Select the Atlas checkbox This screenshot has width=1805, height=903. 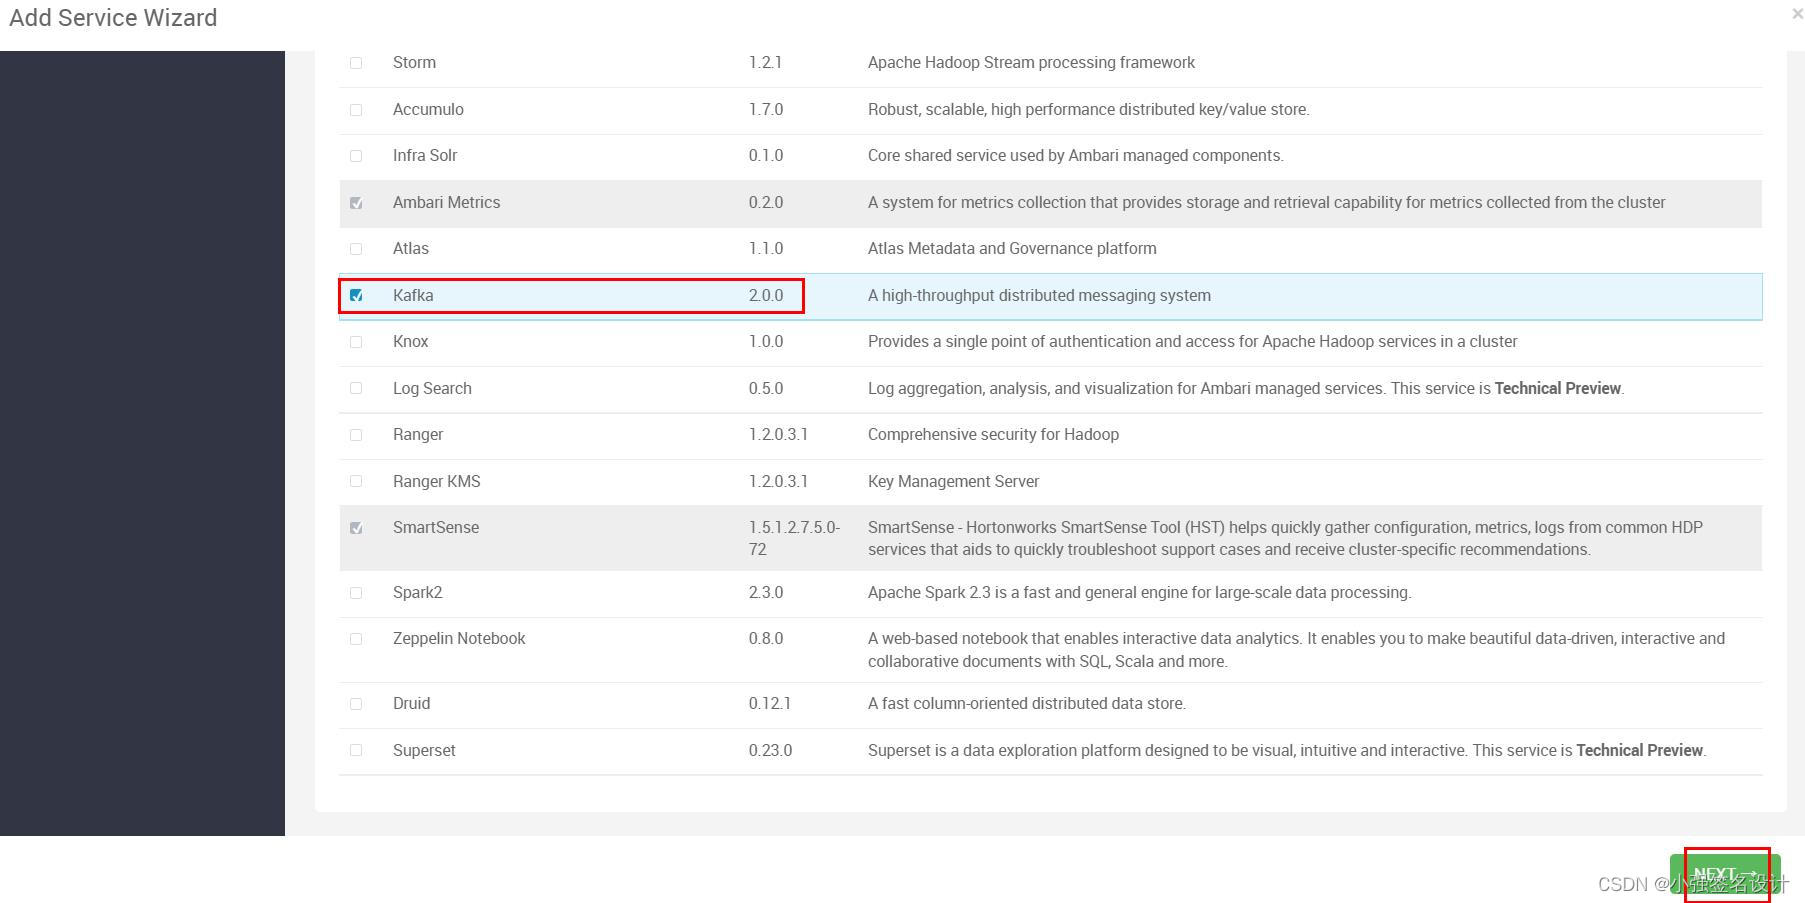356,249
